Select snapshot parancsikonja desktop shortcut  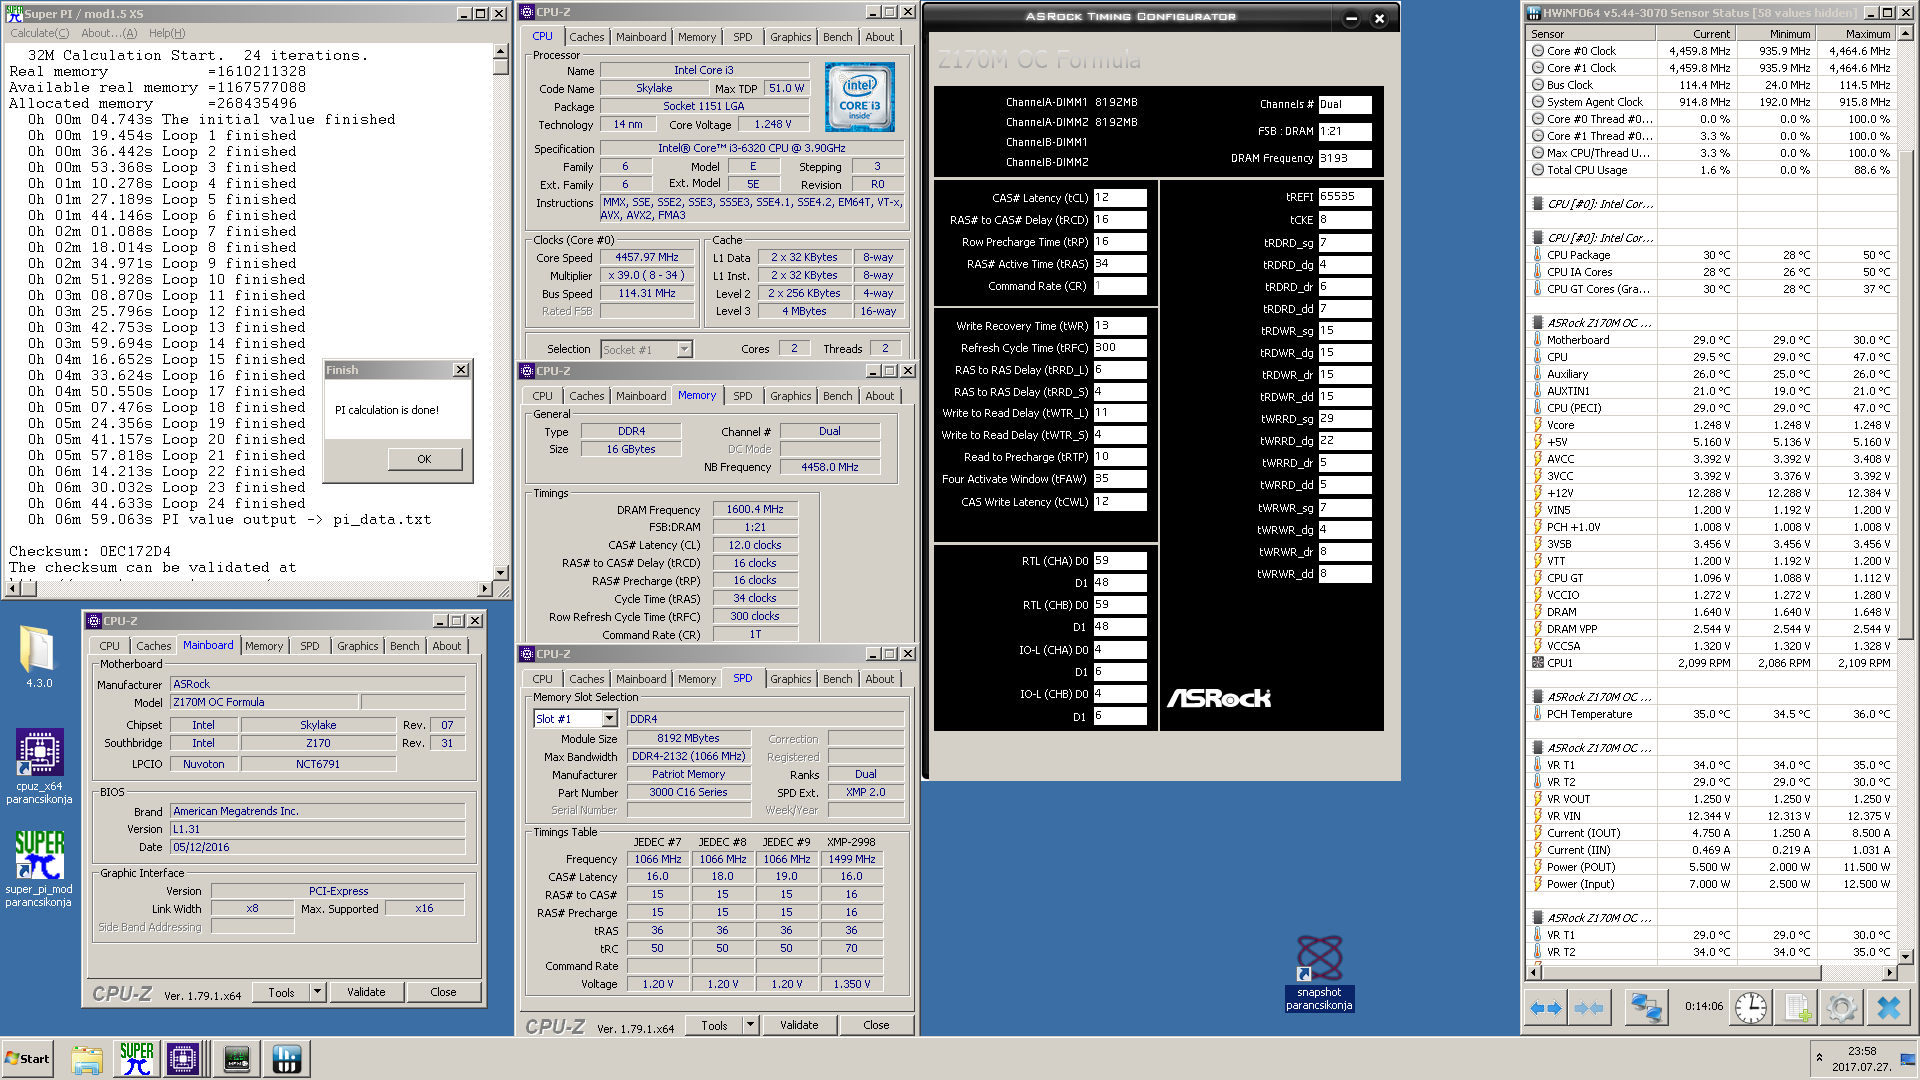point(1319,973)
